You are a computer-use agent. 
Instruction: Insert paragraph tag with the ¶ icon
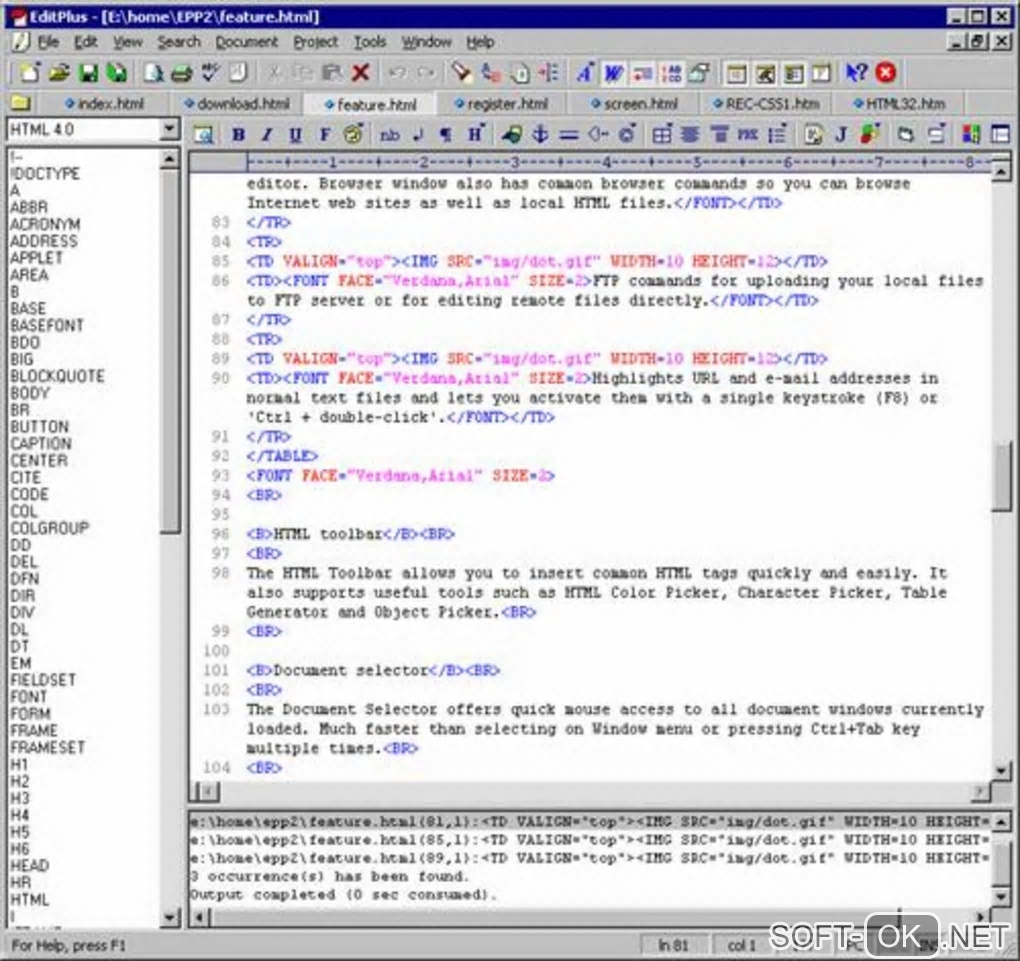click(x=446, y=135)
